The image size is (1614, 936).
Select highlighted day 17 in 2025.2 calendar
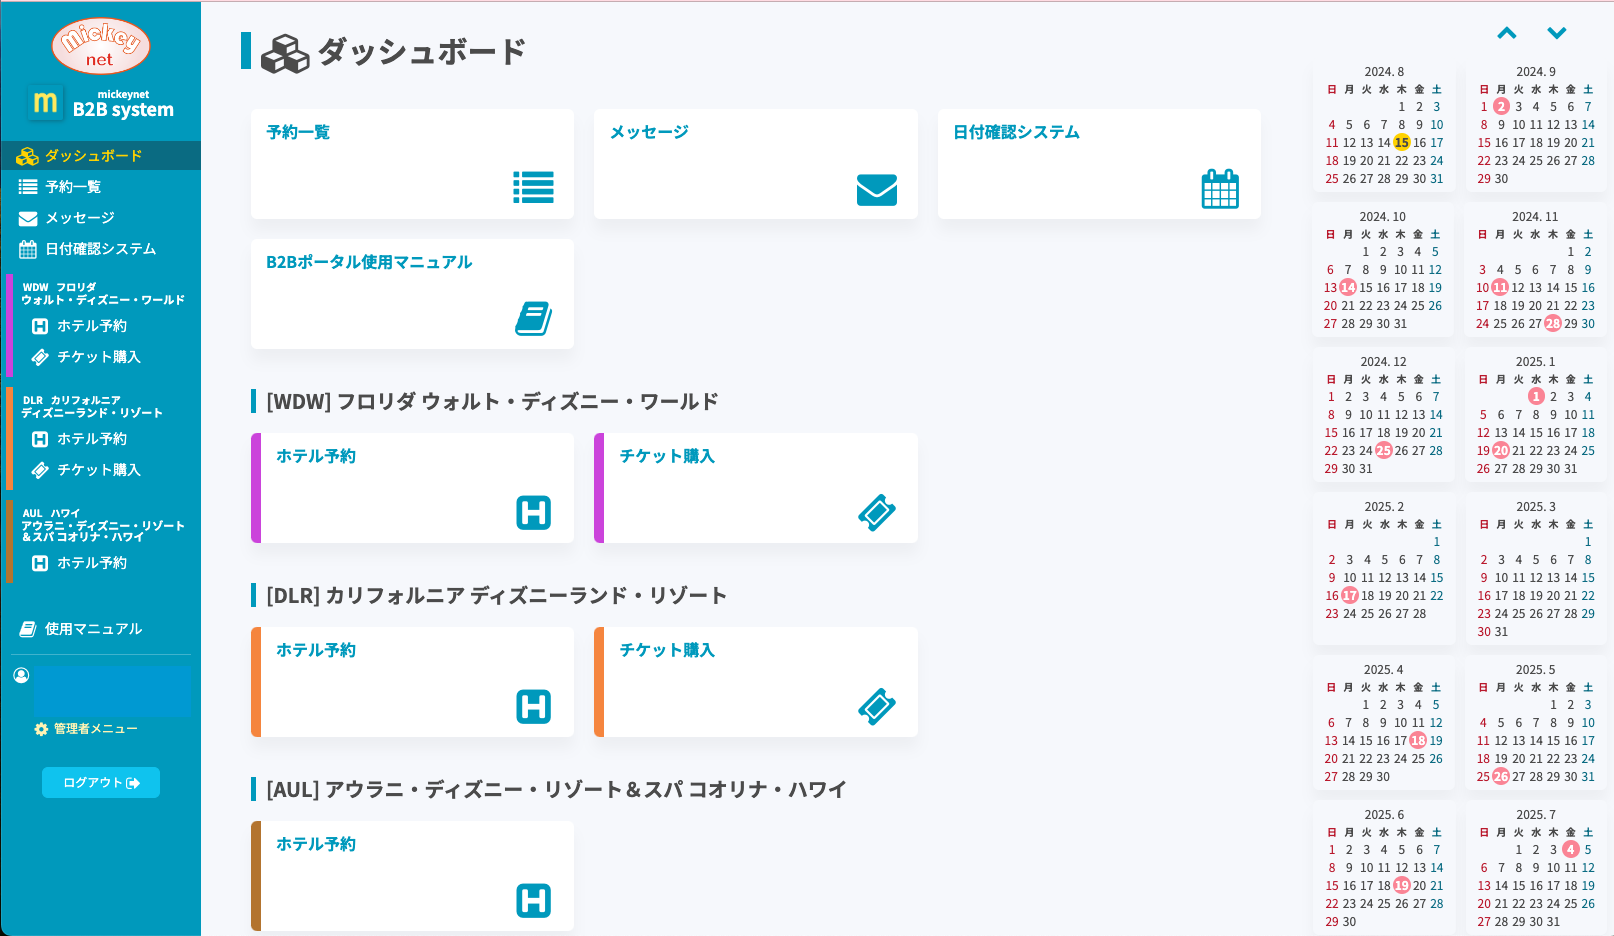click(1350, 596)
